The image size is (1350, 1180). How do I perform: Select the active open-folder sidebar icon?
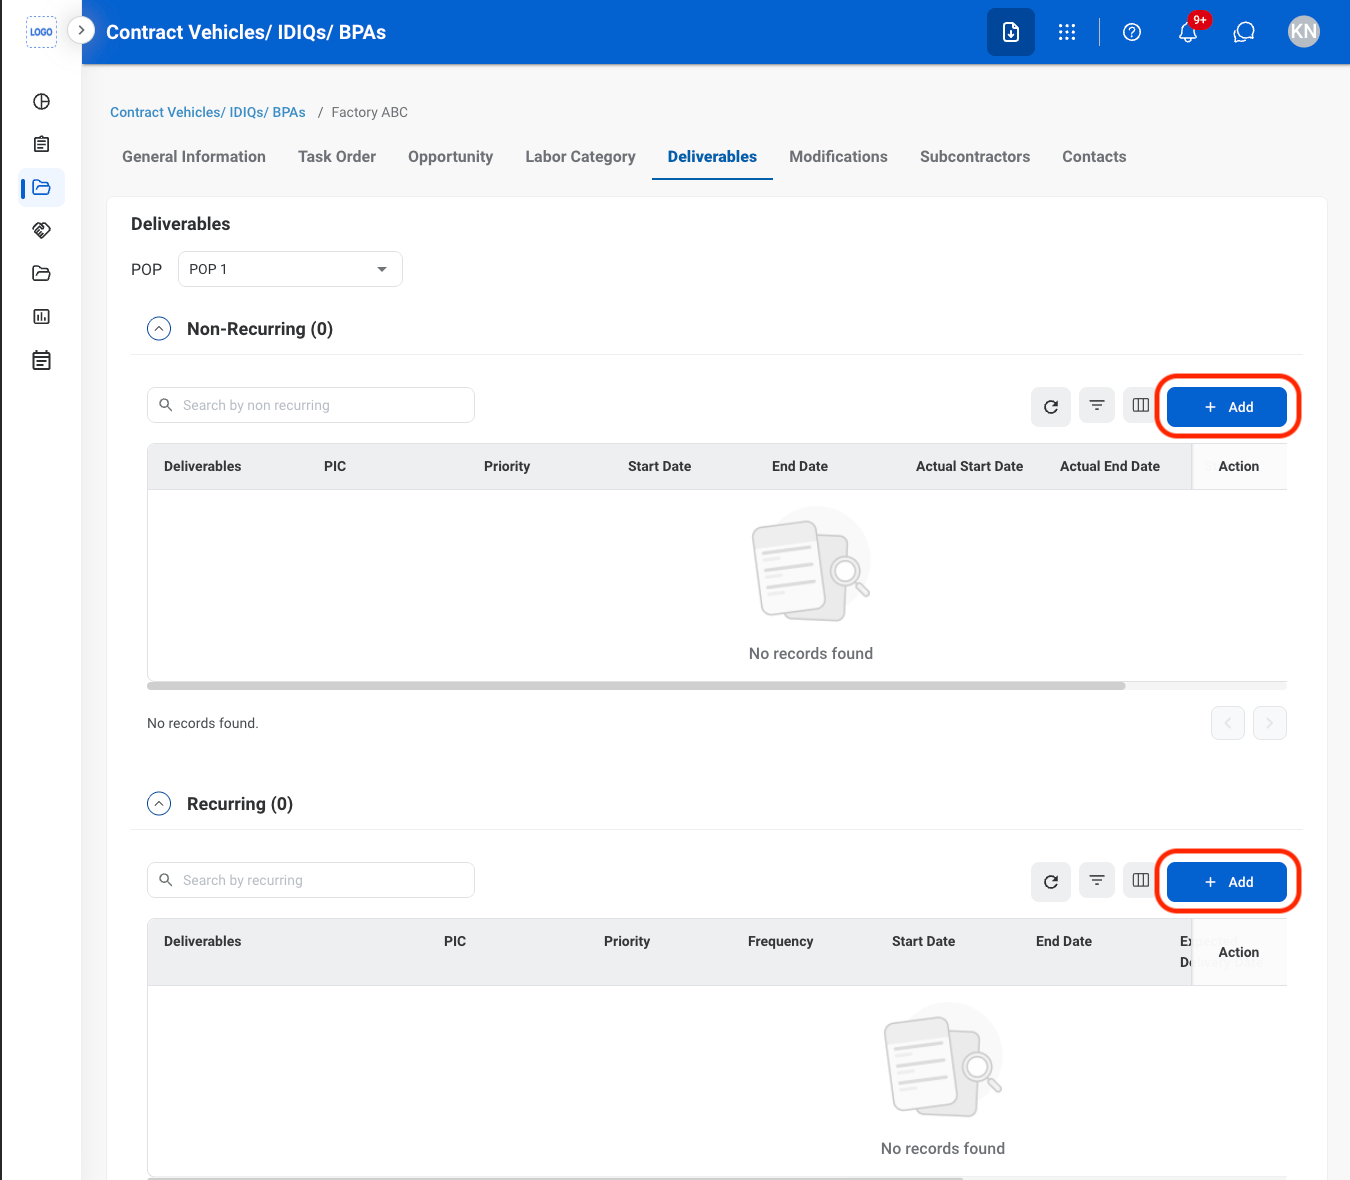click(41, 187)
